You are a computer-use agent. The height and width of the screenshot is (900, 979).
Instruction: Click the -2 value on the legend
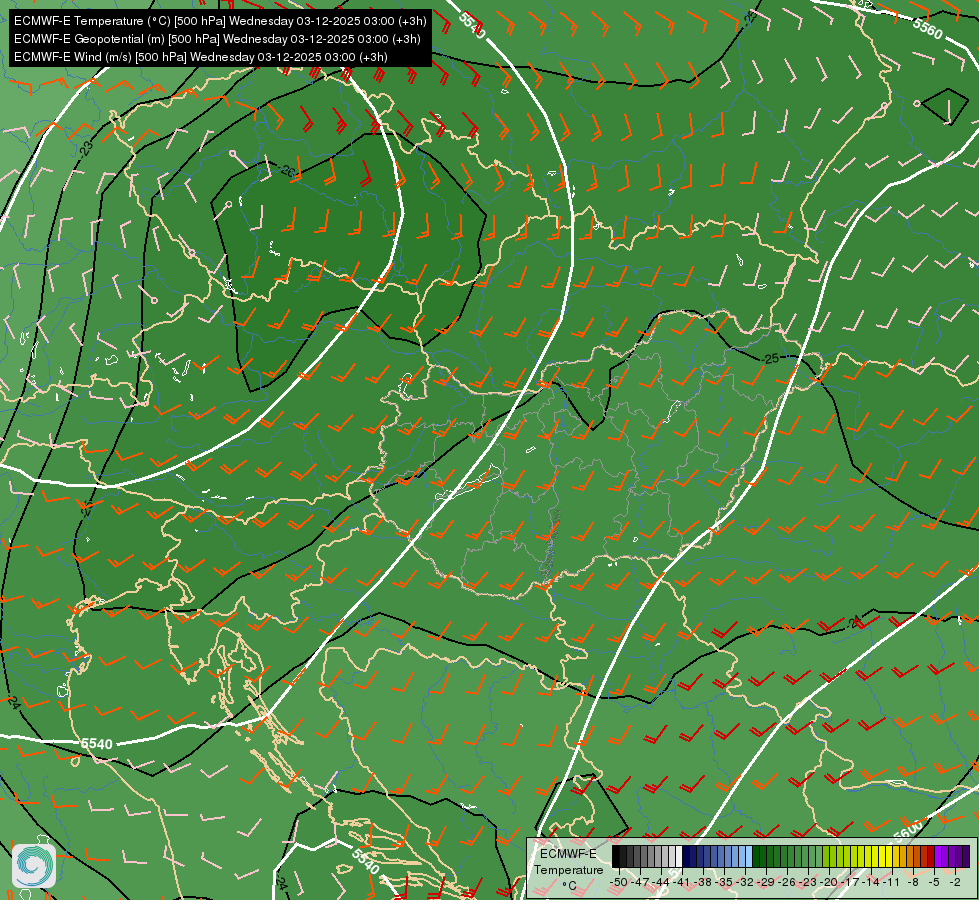(x=955, y=883)
